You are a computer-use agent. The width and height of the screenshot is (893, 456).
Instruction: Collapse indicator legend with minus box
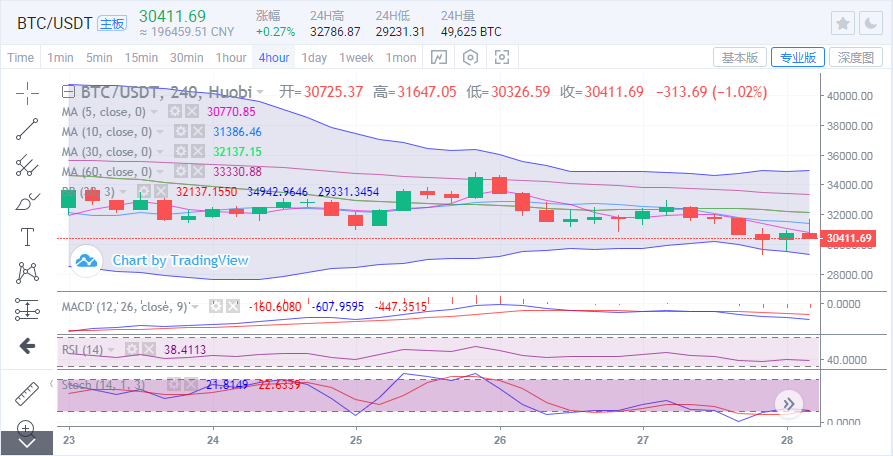(69, 92)
